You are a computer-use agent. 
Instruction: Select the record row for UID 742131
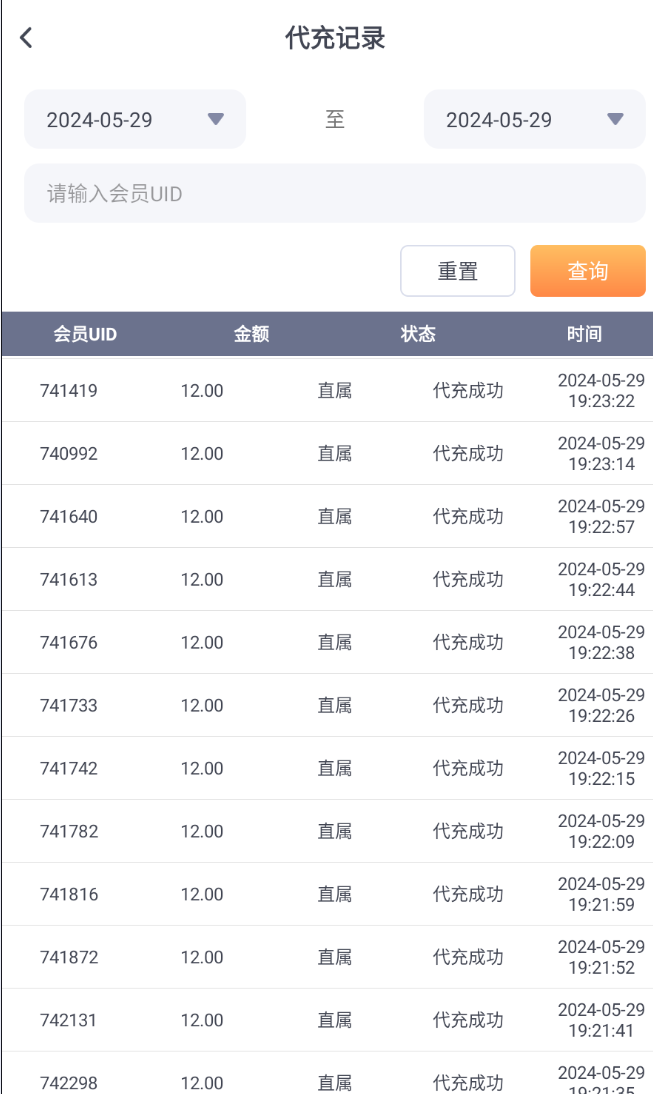tap(326, 1021)
